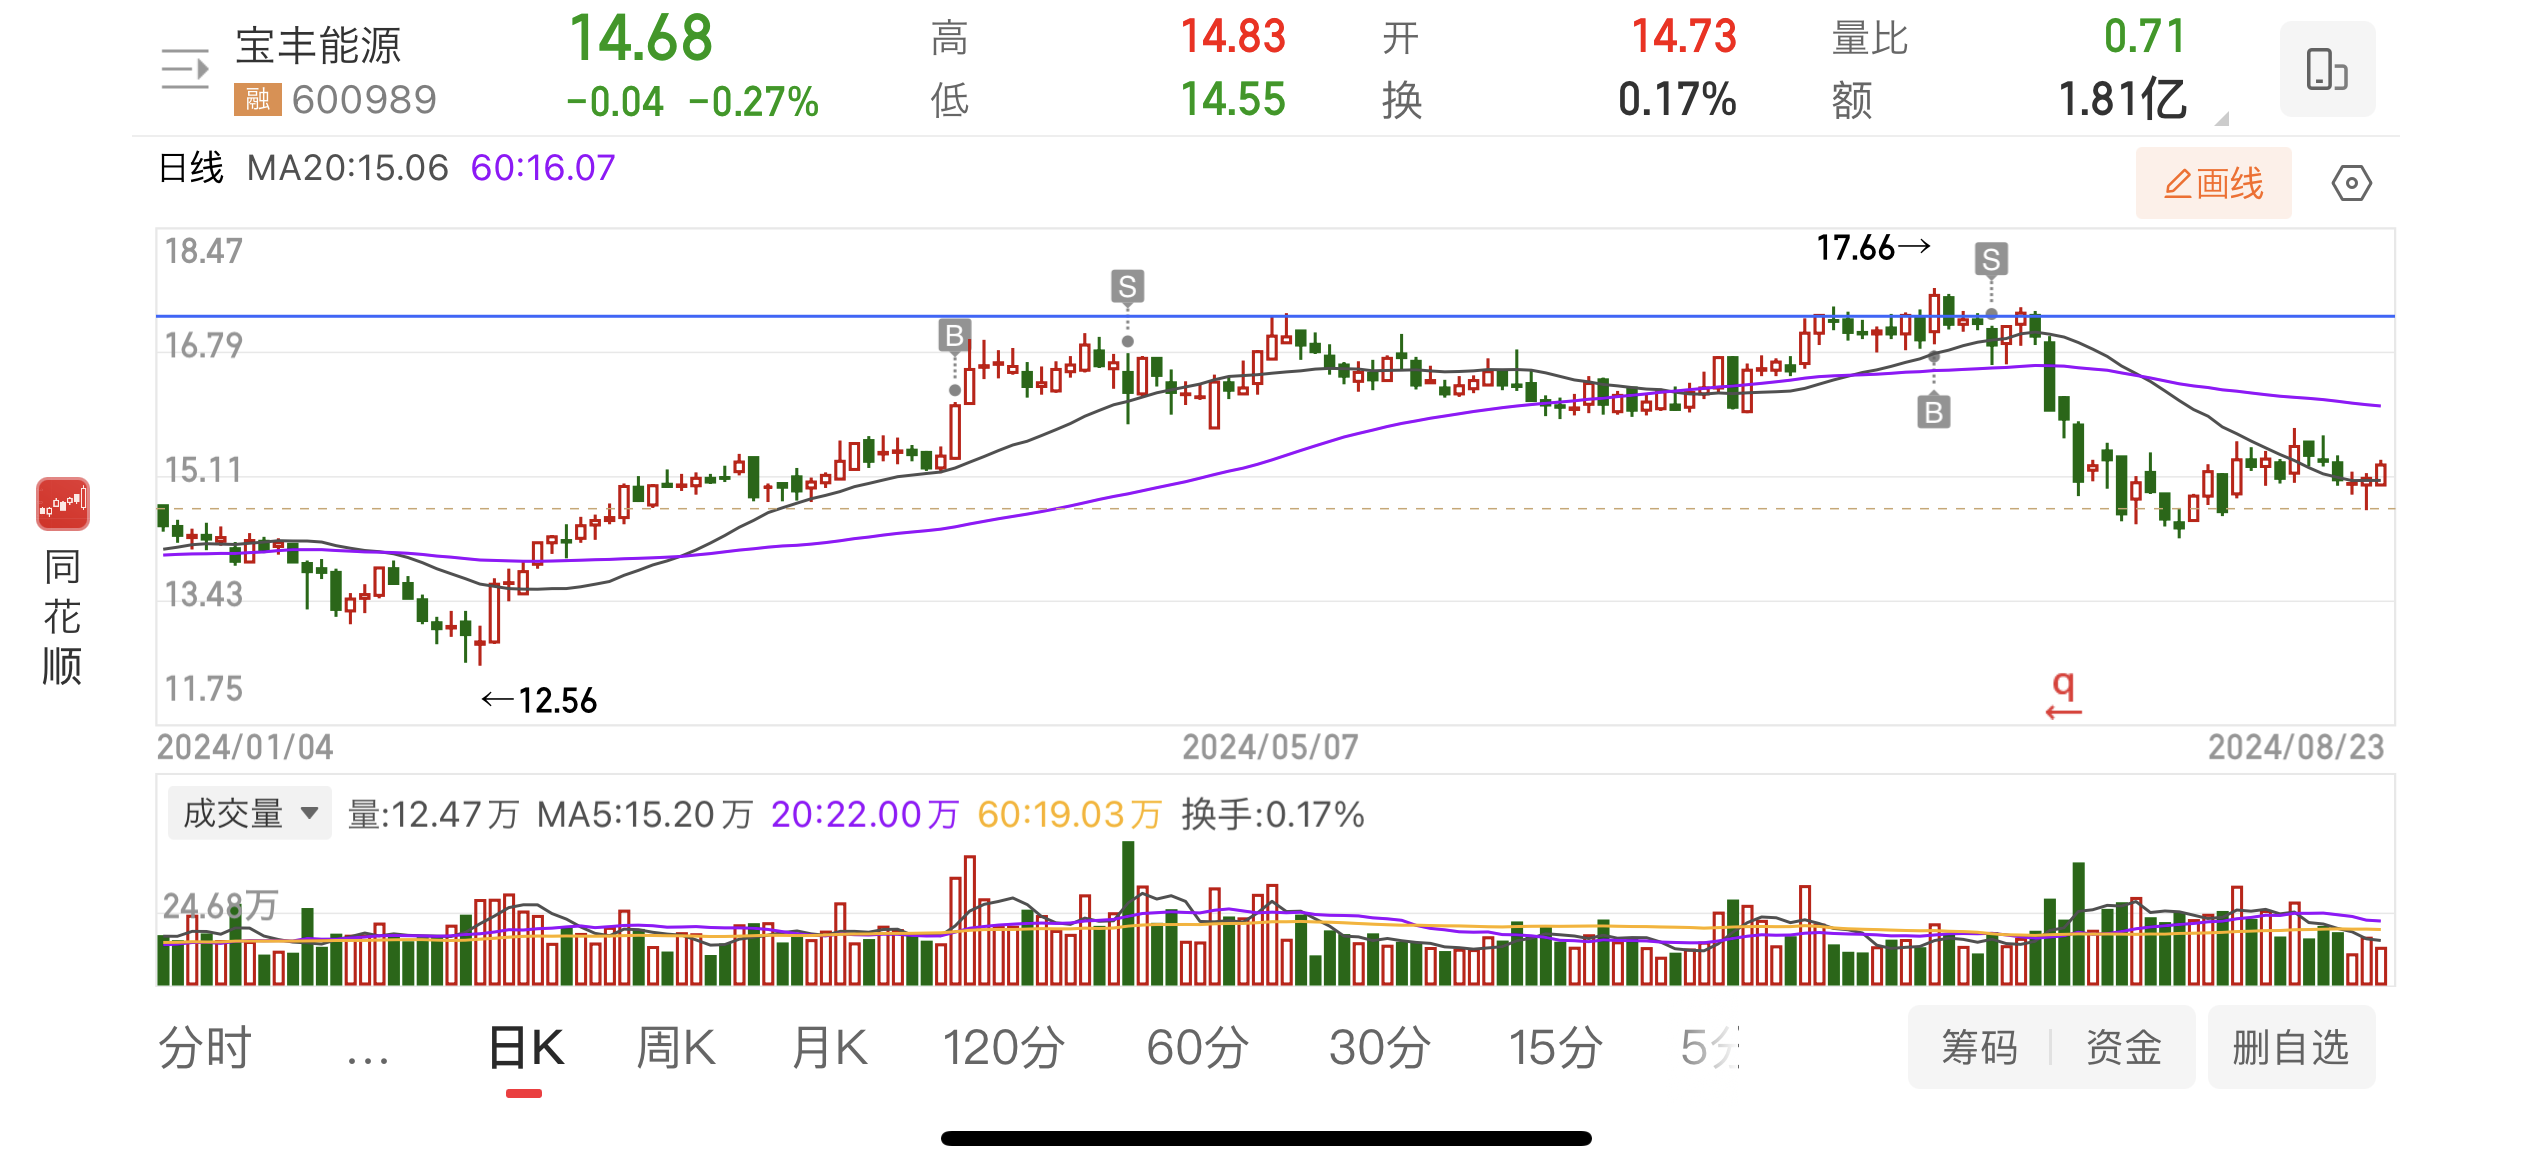Image resolution: width=2532 pixels, height=1170 pixels.
Task: Toggle the 资金 capital flow view
Action: pyautogui.click(x=2123, y=1048)
